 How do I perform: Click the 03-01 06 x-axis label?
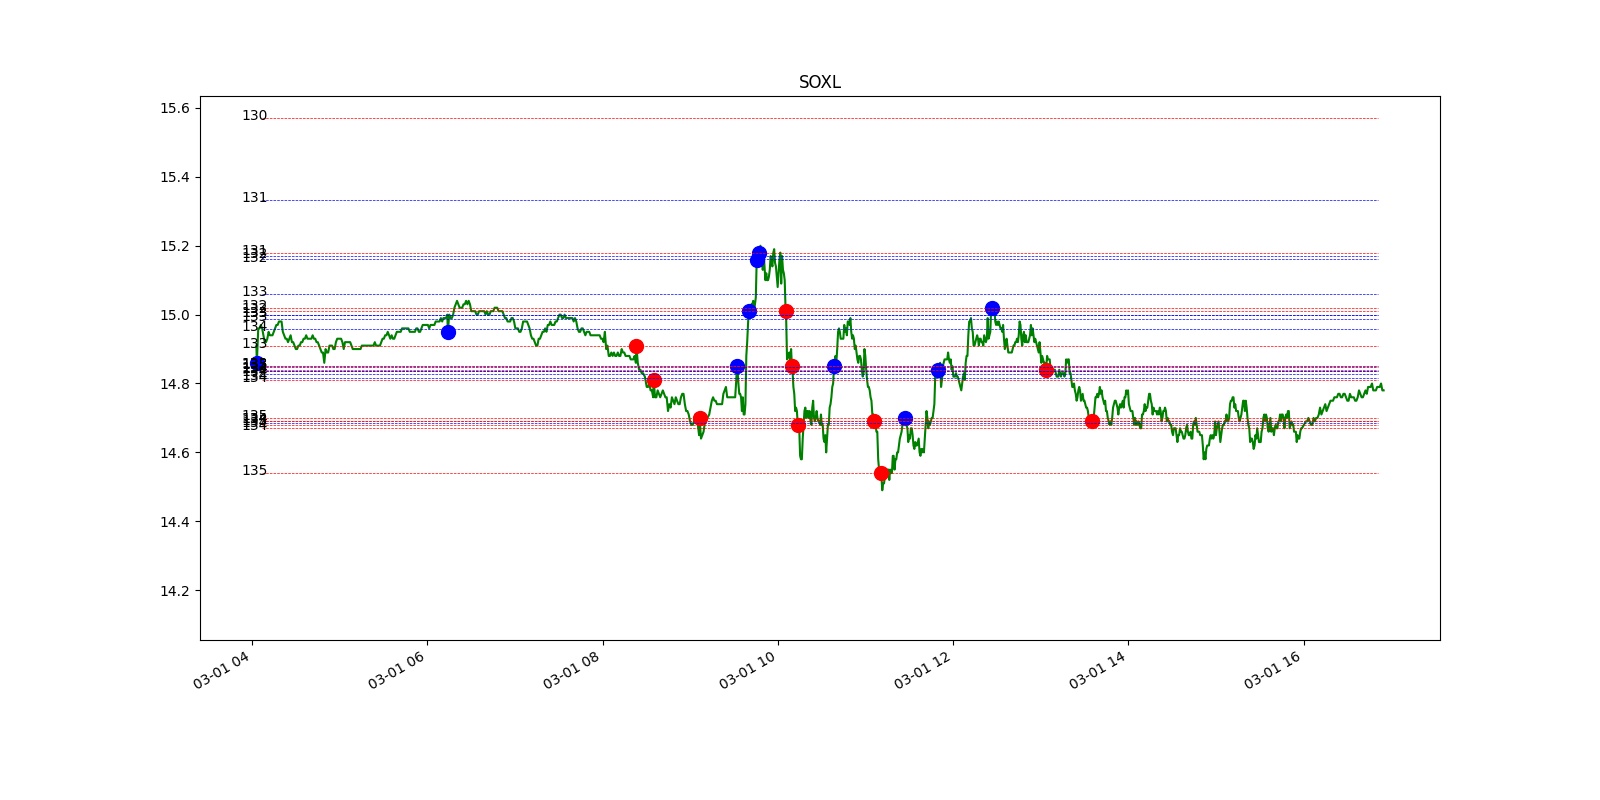coord(396,670)
